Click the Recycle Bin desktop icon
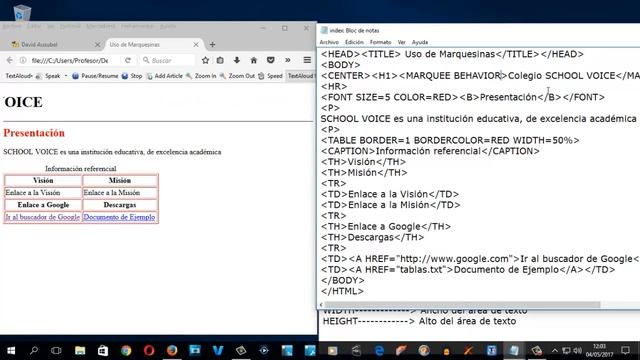Image resolution: width=640 pixels, height=360 pixels. (21, 12)
